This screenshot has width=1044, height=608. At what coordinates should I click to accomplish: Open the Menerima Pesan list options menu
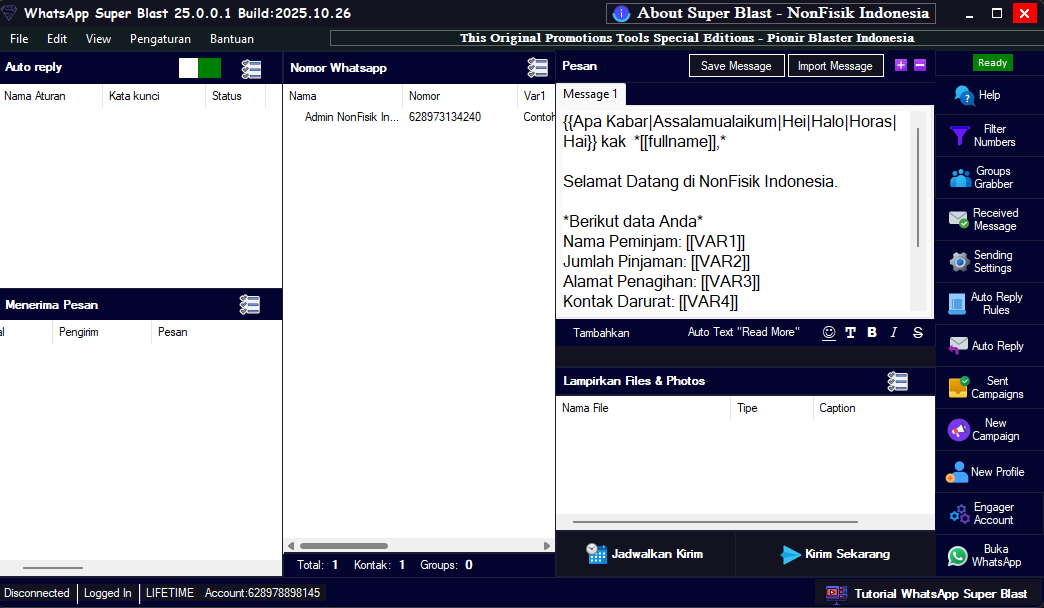point(250,305)
